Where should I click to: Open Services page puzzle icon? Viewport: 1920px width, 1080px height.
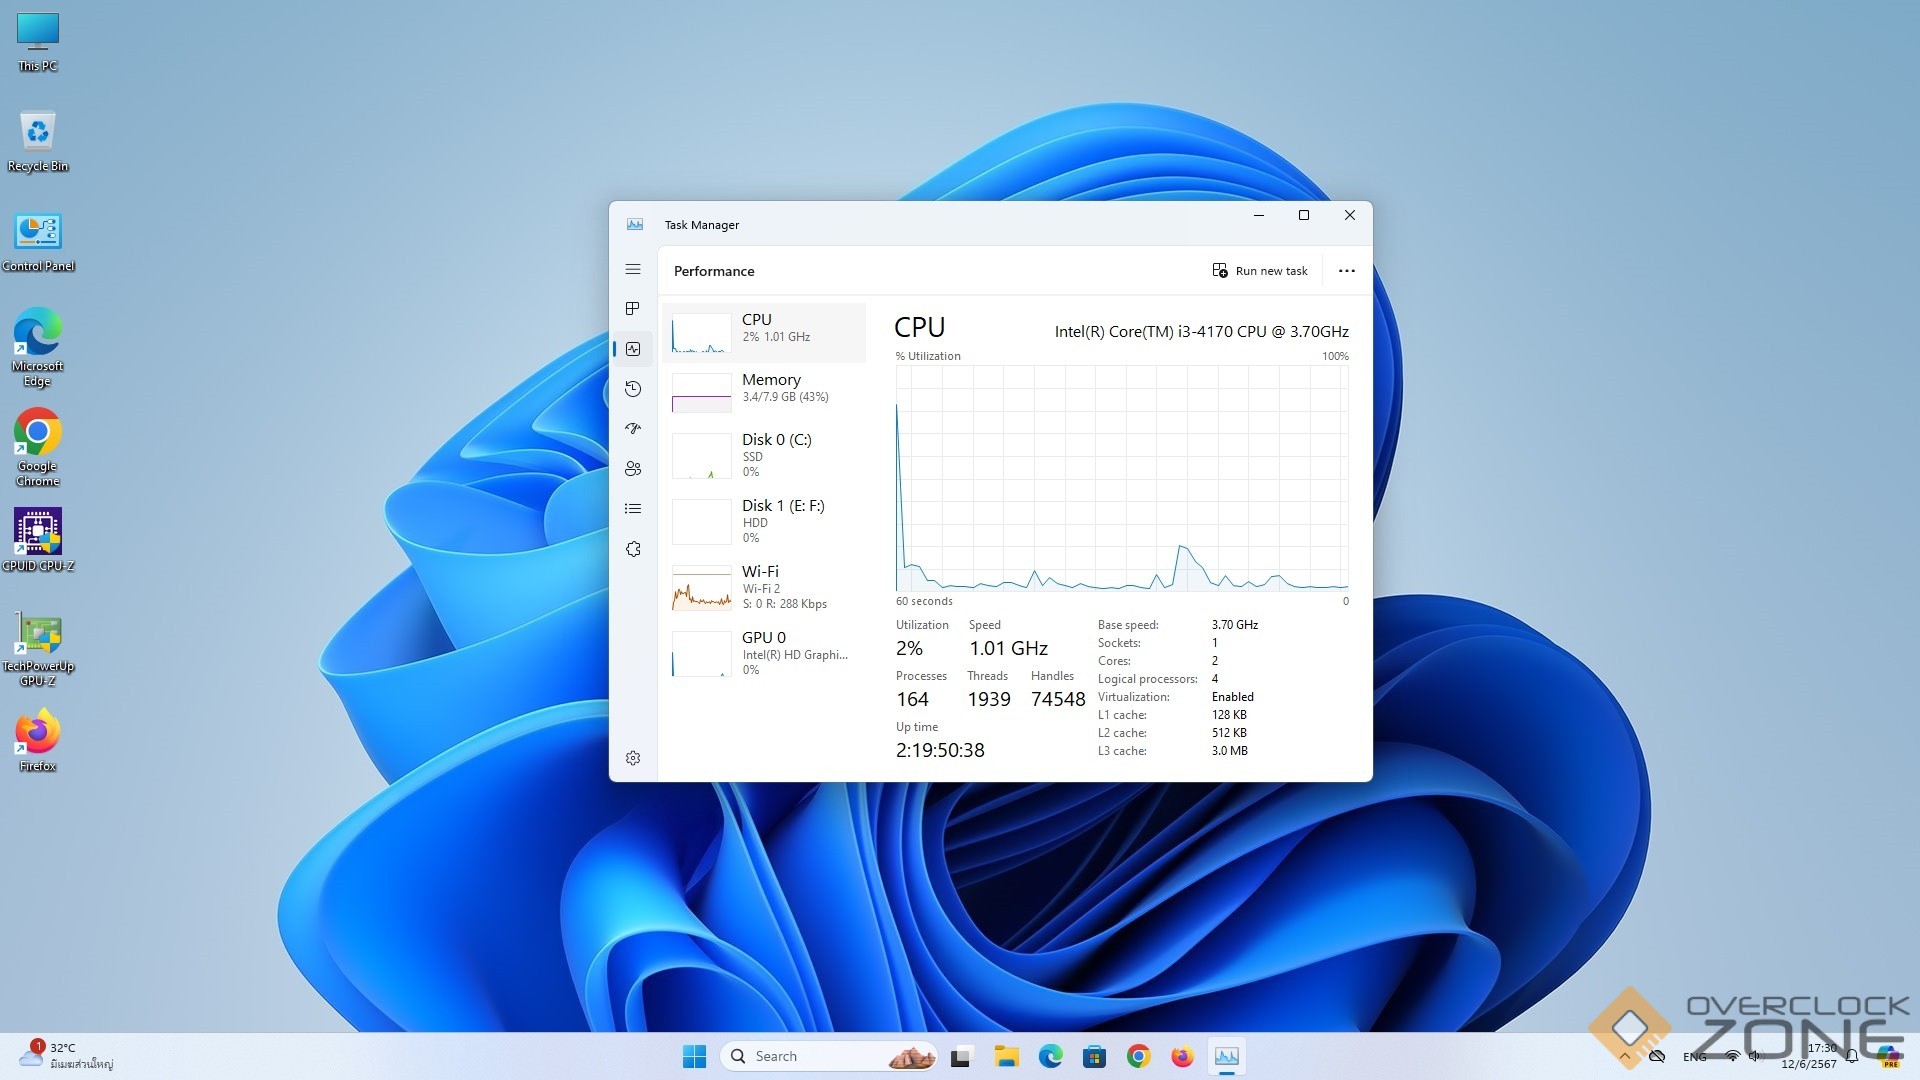[632, 549]
